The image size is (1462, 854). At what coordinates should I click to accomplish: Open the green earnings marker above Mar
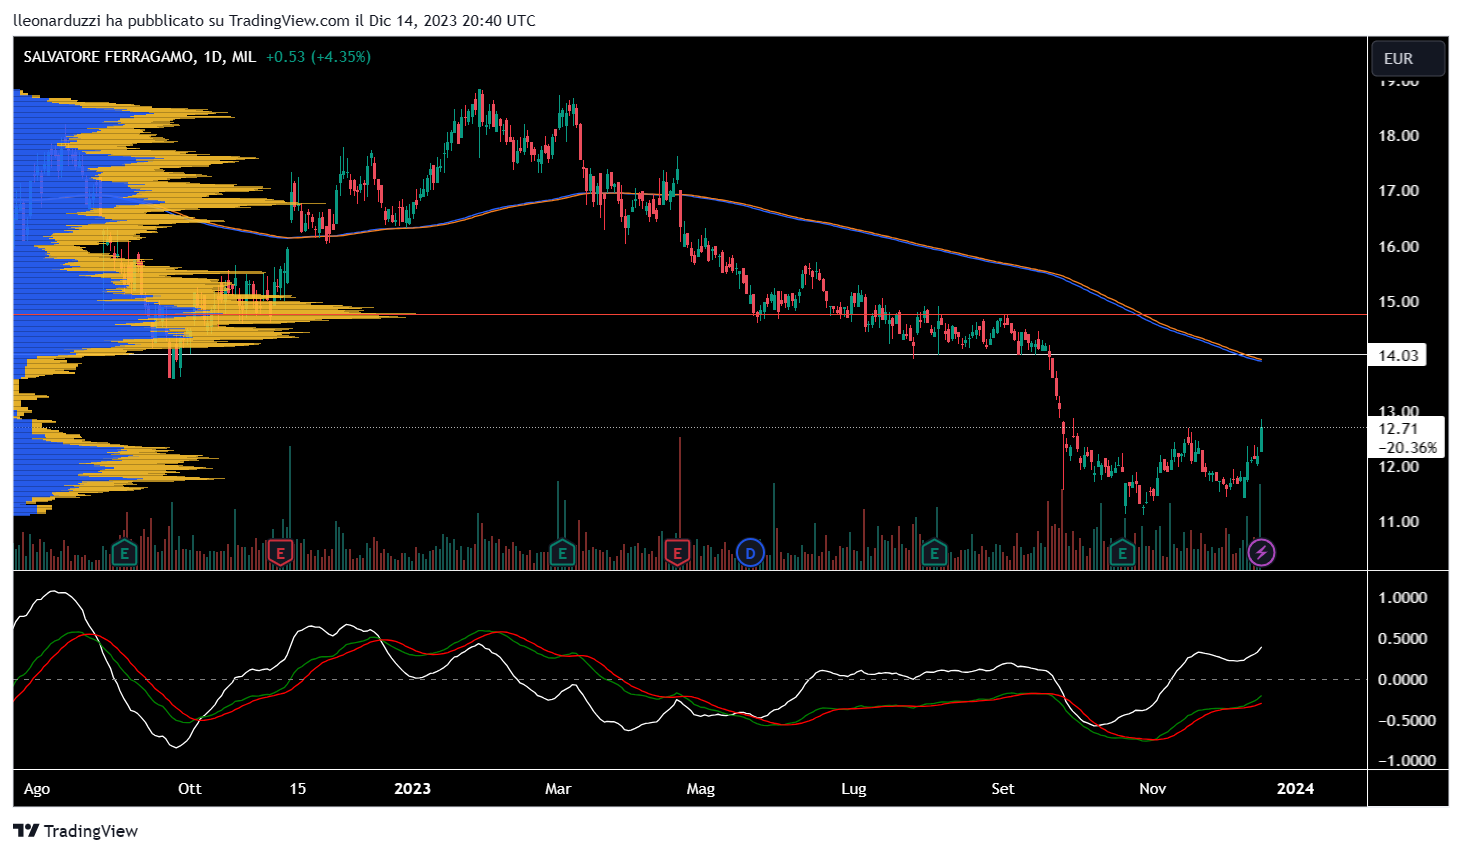pyautogui.click(x=562, y=552)
